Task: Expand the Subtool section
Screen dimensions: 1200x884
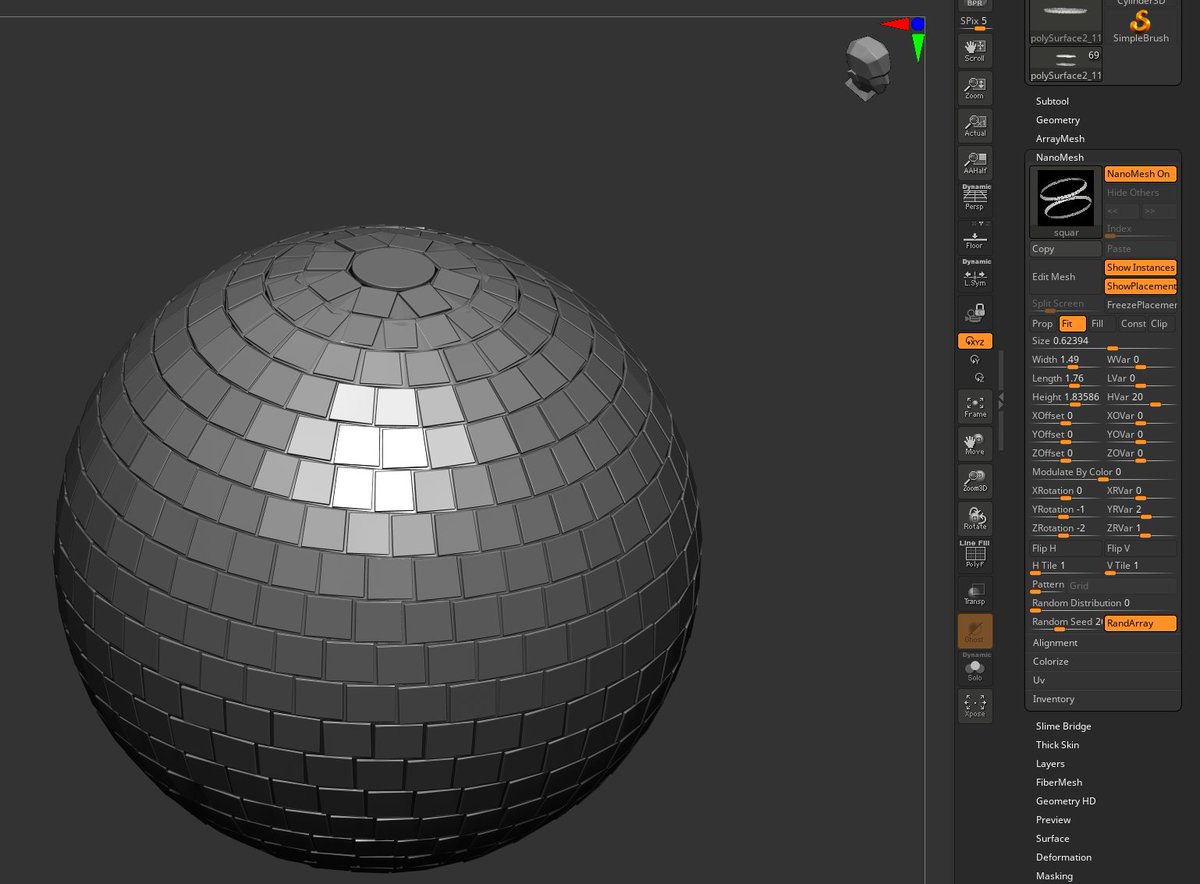Action: (1052, 102)
